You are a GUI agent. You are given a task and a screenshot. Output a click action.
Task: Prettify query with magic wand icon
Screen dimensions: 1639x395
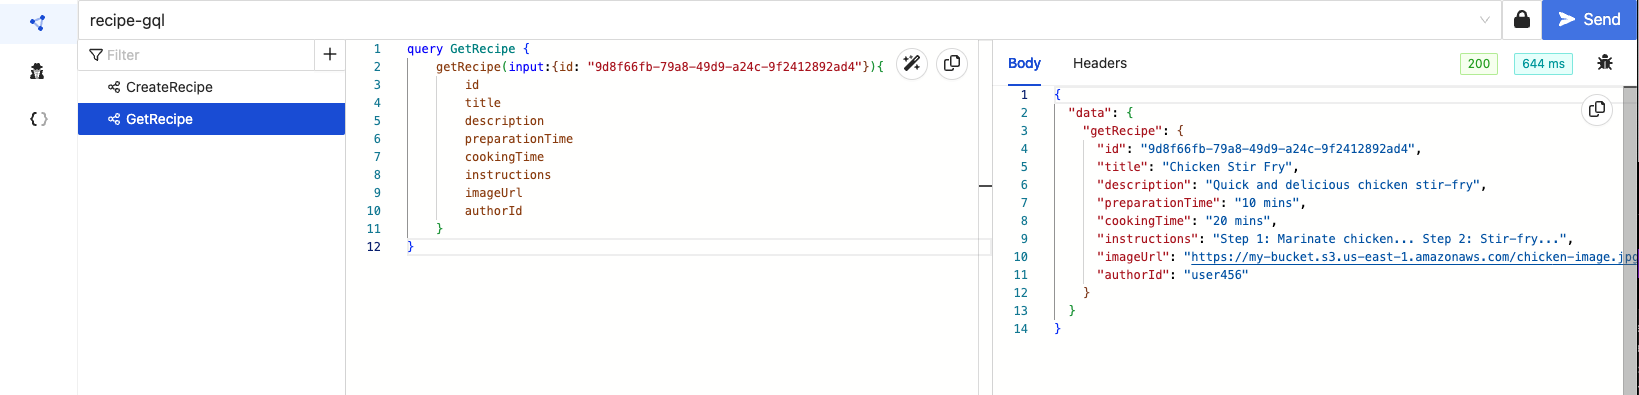[x=912, y=64]
